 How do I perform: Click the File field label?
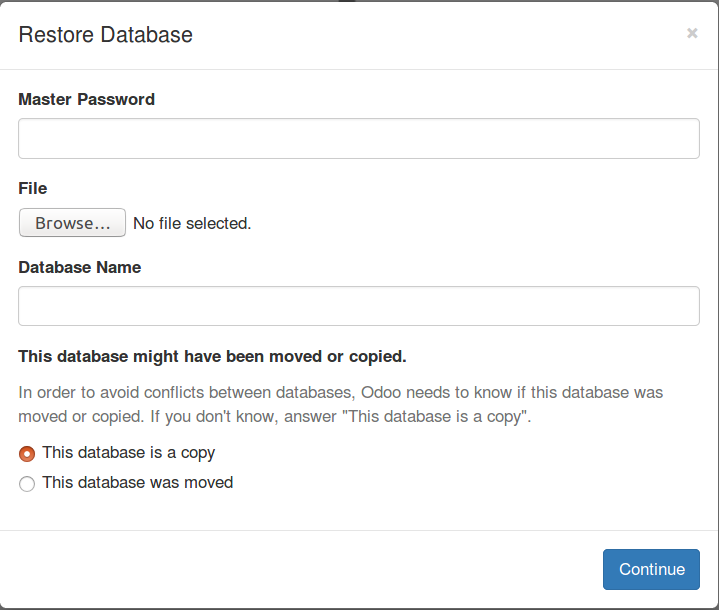point(33,188)
